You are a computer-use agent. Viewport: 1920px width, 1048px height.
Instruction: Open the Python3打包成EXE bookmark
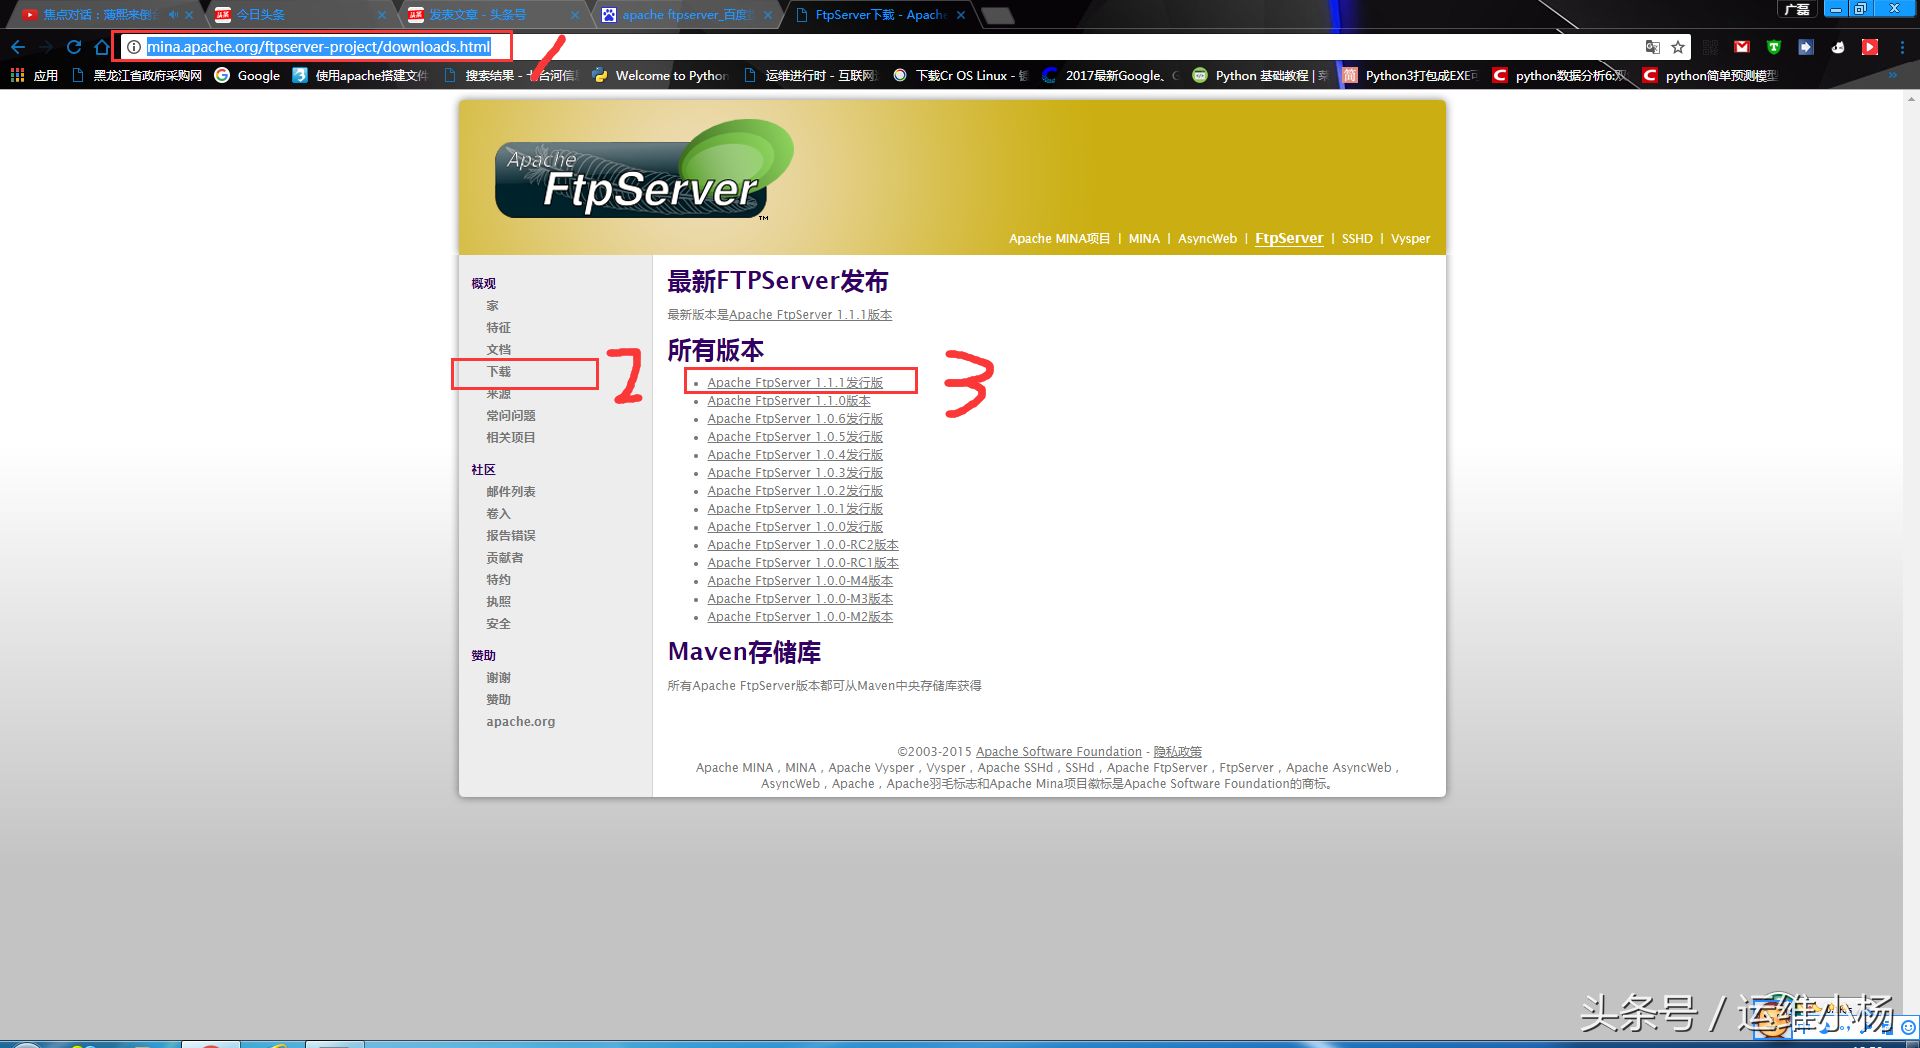pos(1411,75)
